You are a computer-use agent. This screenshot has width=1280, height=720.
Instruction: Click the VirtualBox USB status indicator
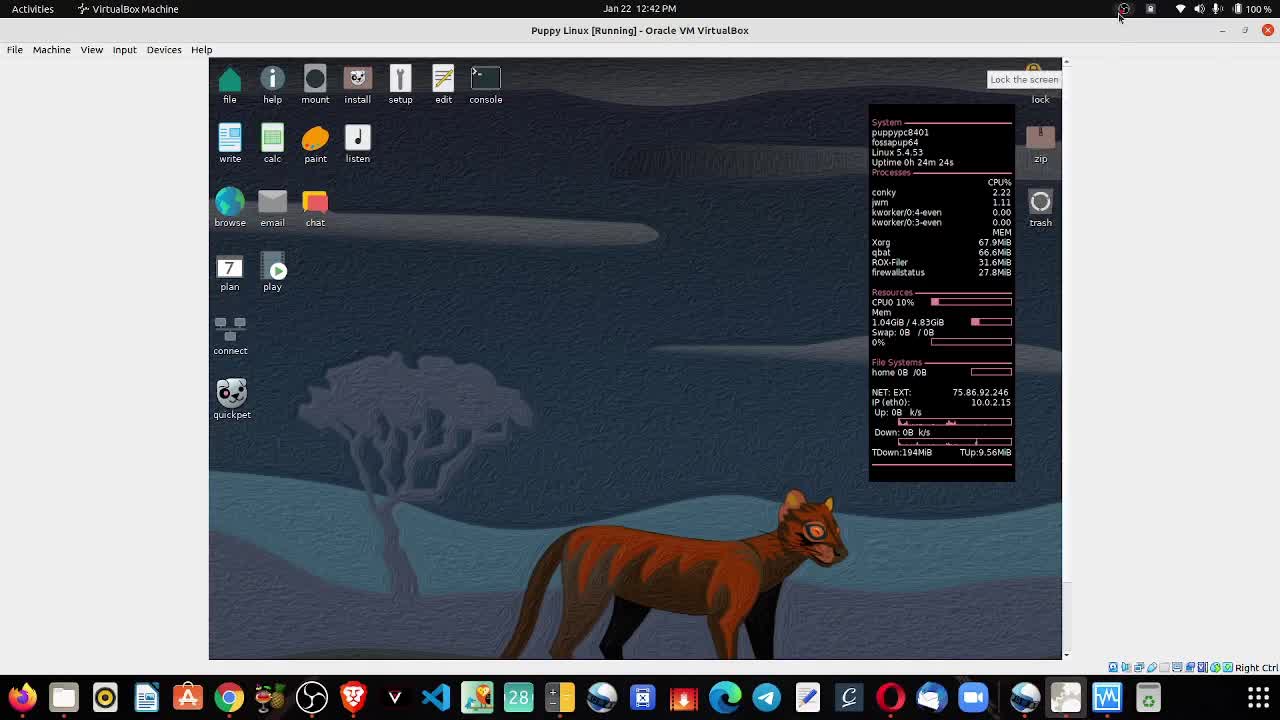coord(1152,668)
